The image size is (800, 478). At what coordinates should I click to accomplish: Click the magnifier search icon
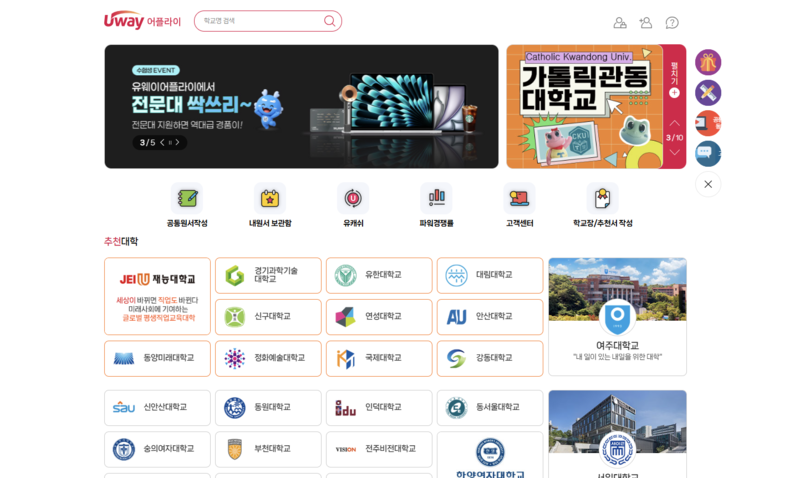tap(330, 21)
